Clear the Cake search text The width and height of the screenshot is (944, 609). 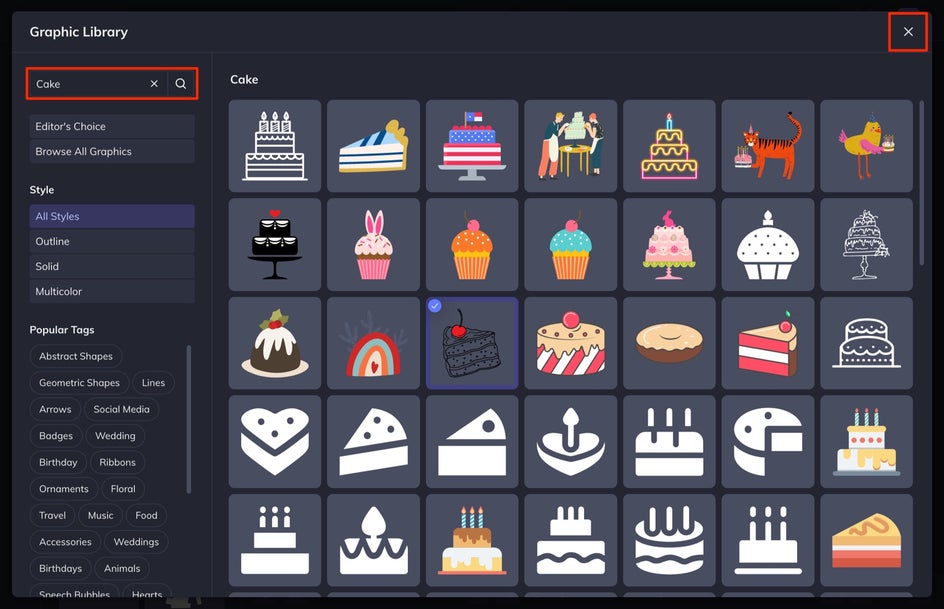tap(154, 84)
